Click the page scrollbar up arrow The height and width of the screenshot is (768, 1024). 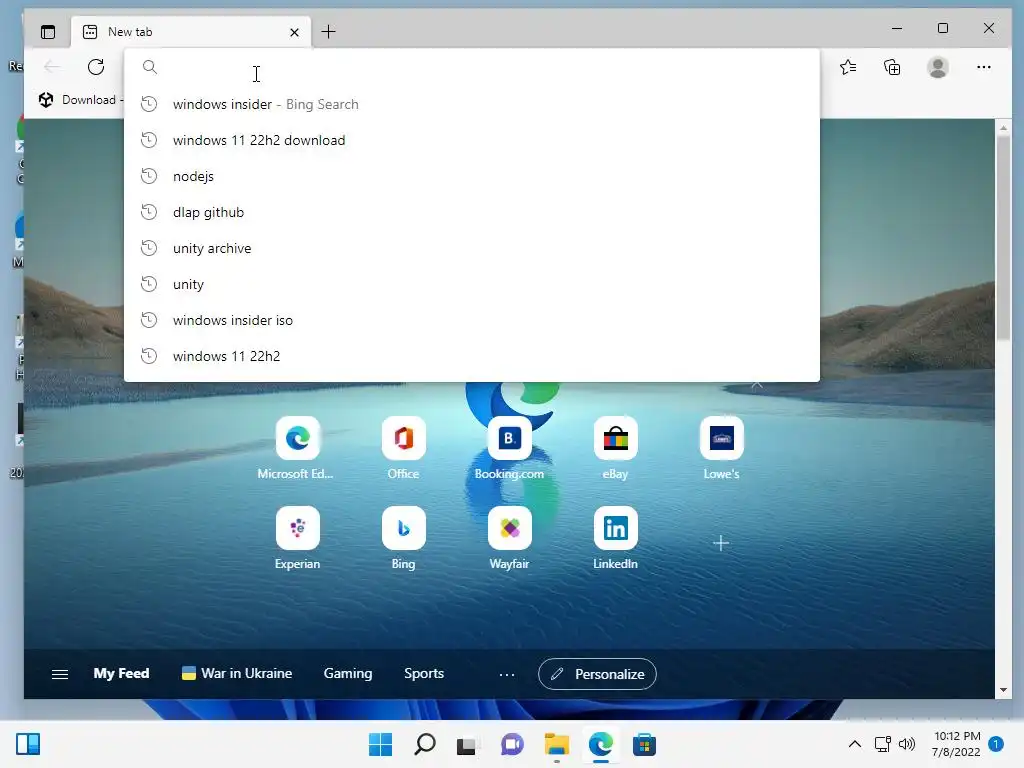tap(1003, 128)
